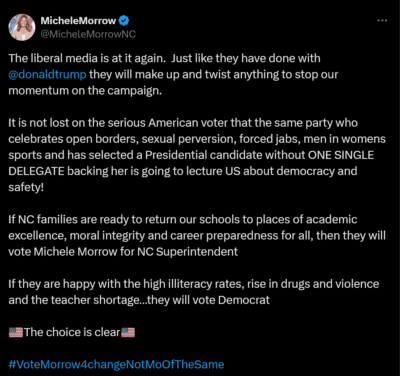Image resolution: width=400 pixels, height=376 pixels.
Task: Click the 'It is not lost on' paragraph start
Action: click(47, 123)
